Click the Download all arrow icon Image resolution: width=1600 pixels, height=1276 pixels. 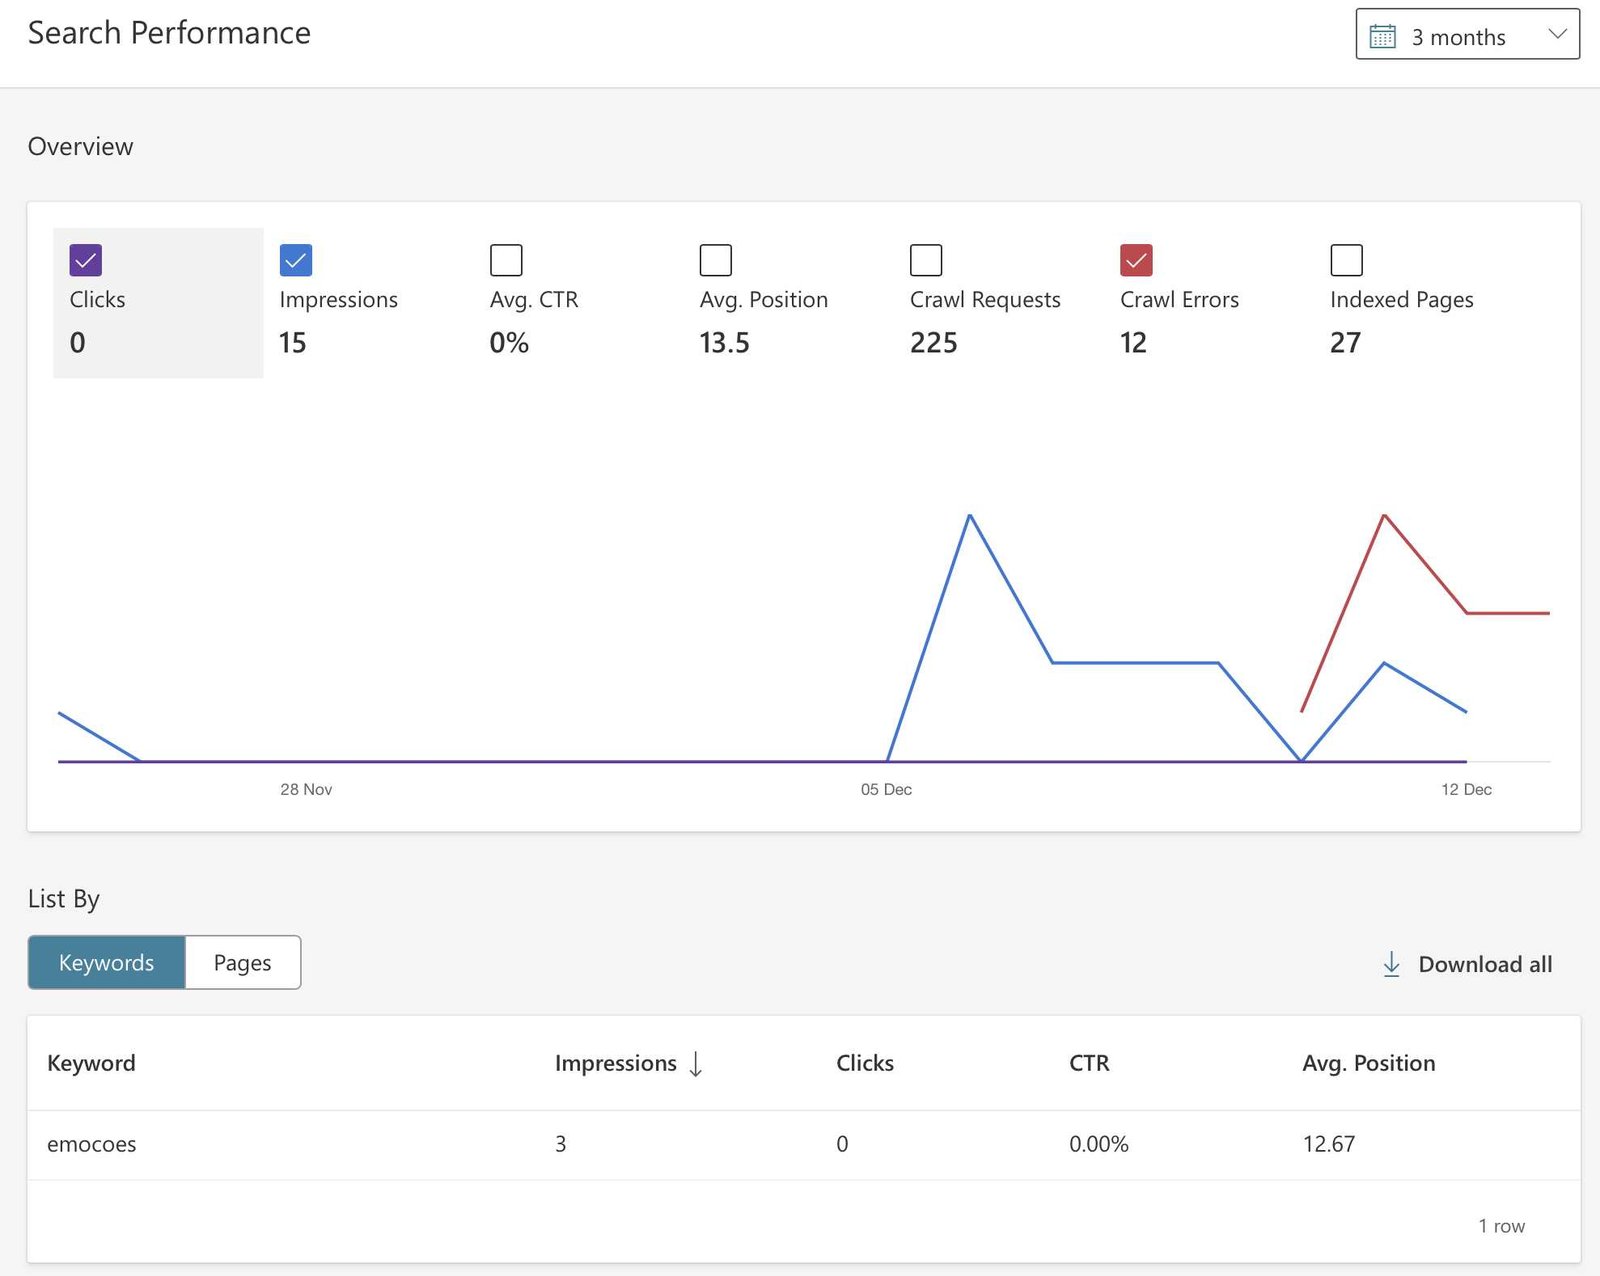(x=1391, y=964)
